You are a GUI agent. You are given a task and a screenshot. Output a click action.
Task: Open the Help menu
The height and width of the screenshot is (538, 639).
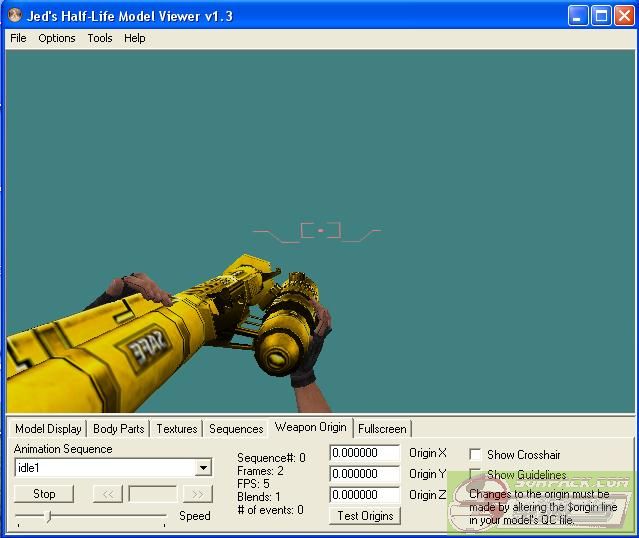coord(135,38)
